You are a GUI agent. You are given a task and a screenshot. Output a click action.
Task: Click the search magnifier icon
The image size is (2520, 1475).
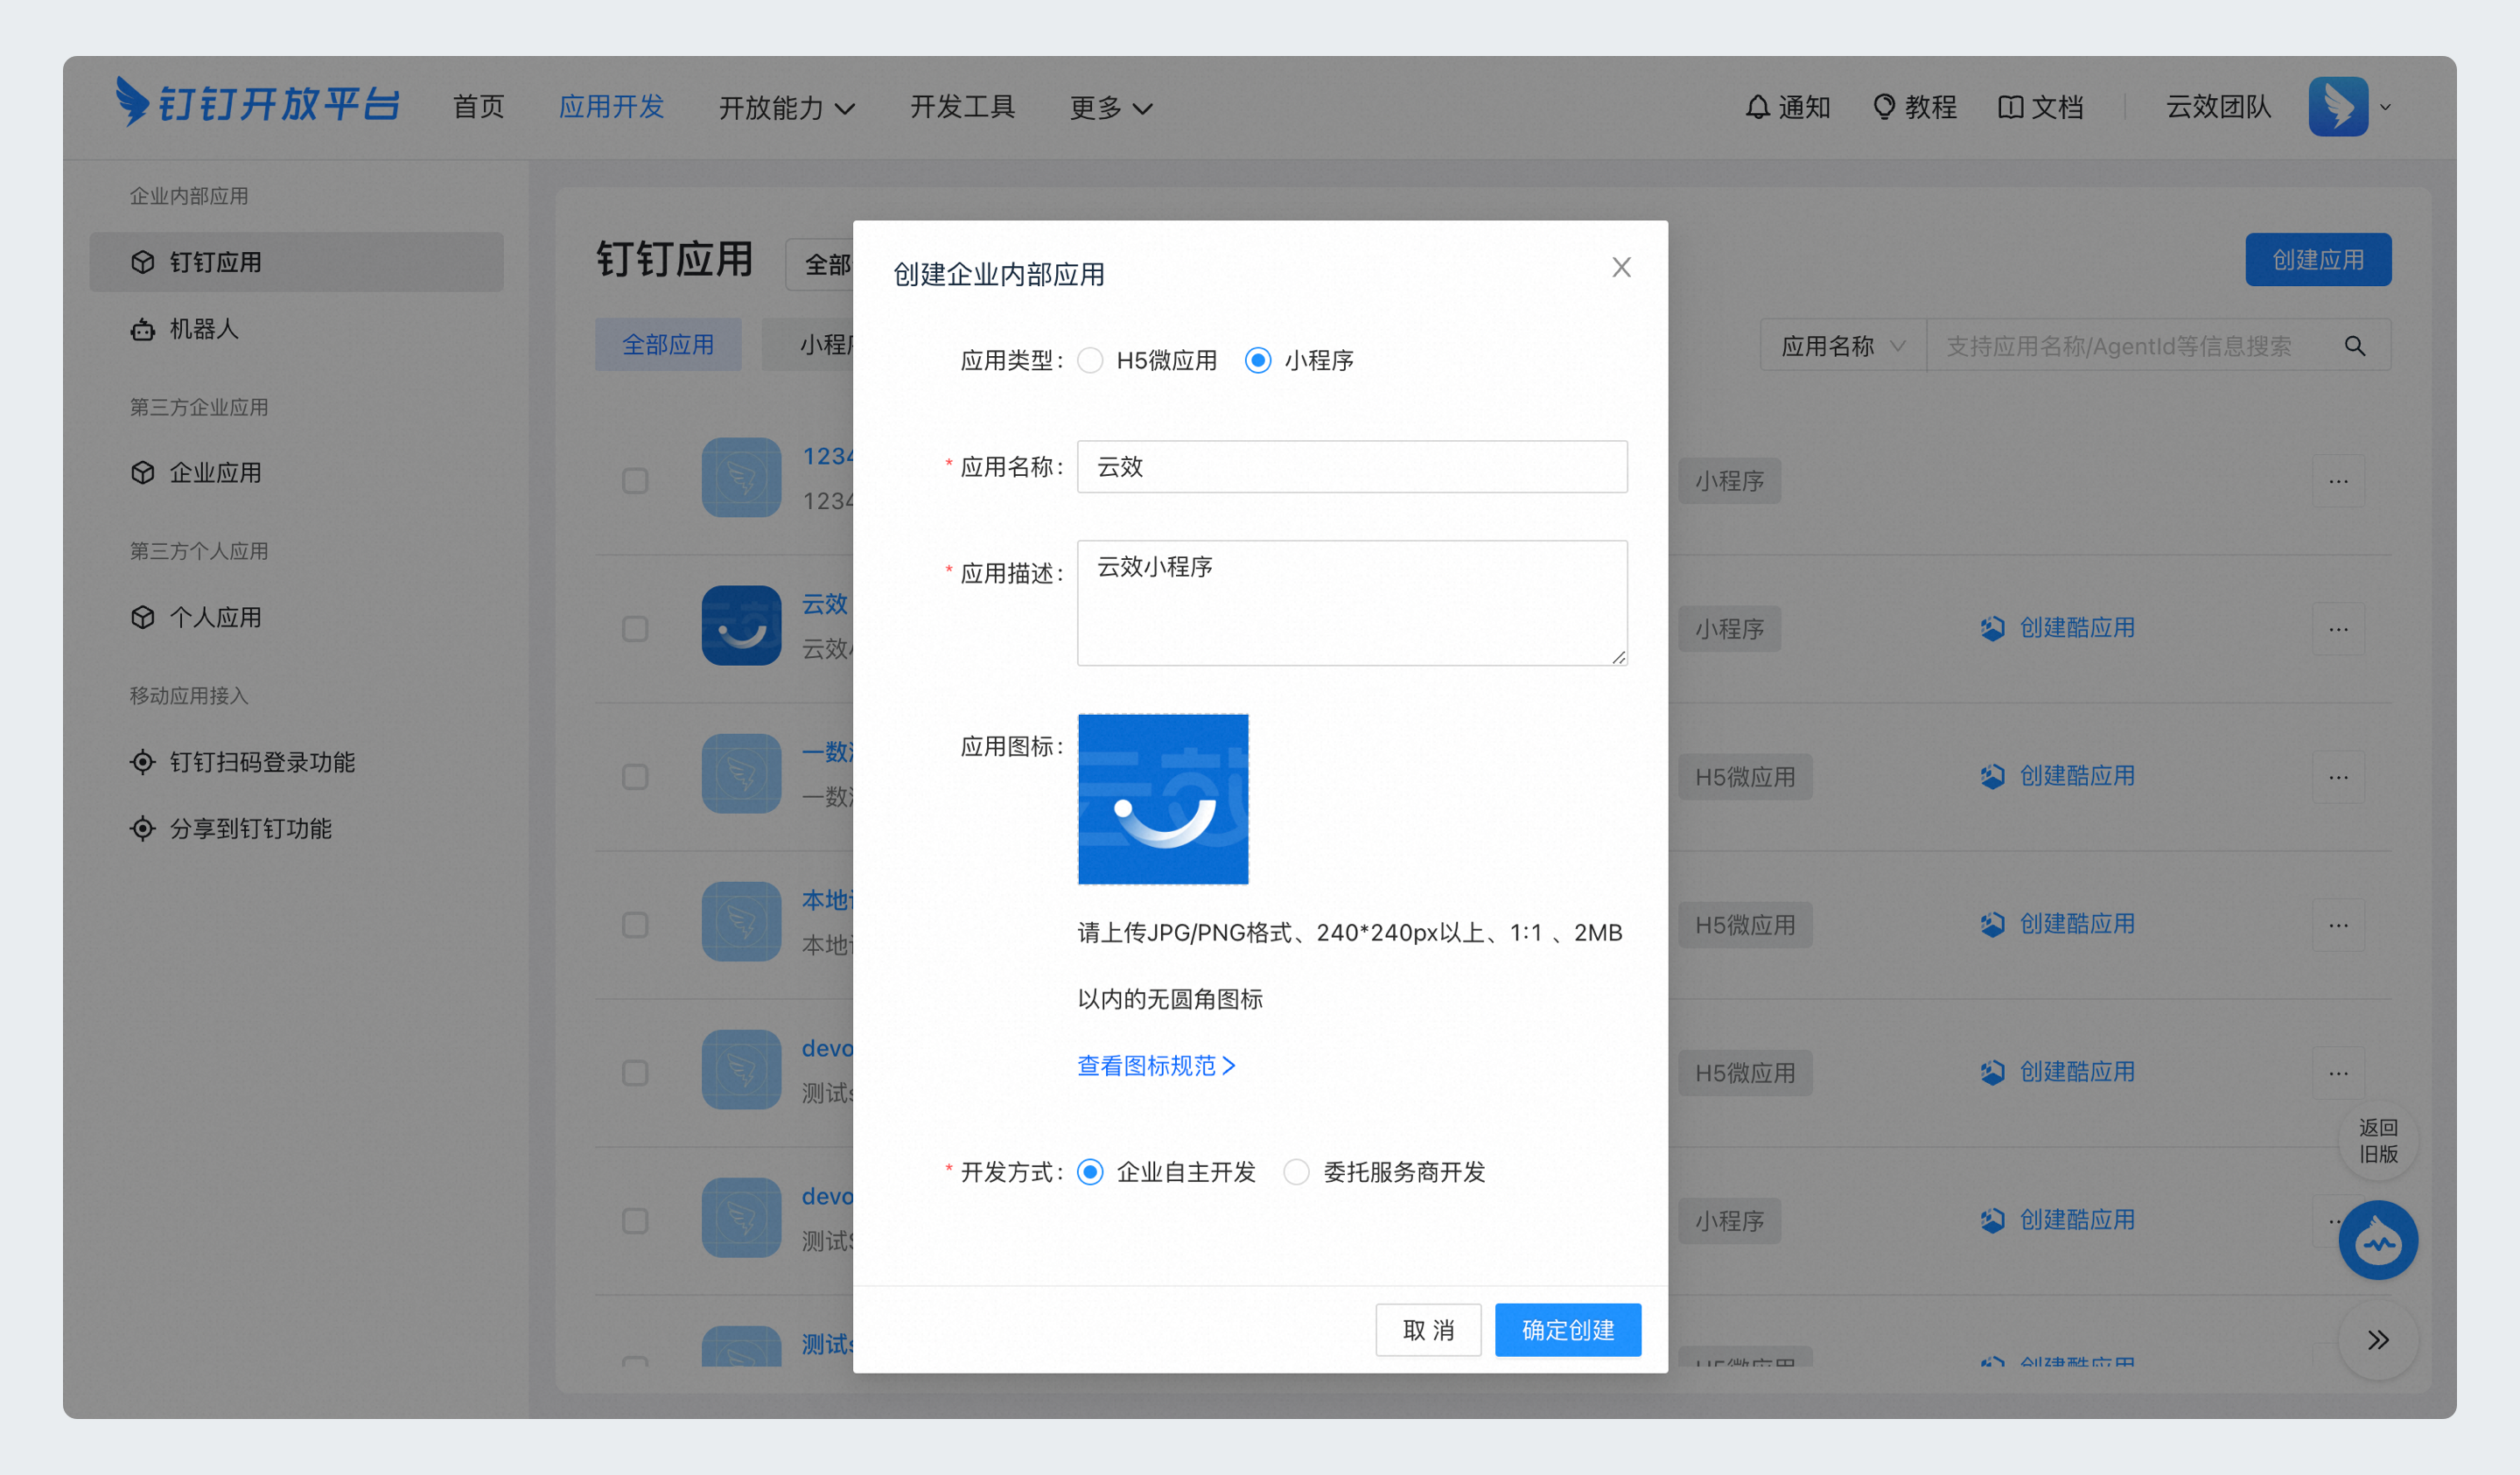coord(2354,346)
